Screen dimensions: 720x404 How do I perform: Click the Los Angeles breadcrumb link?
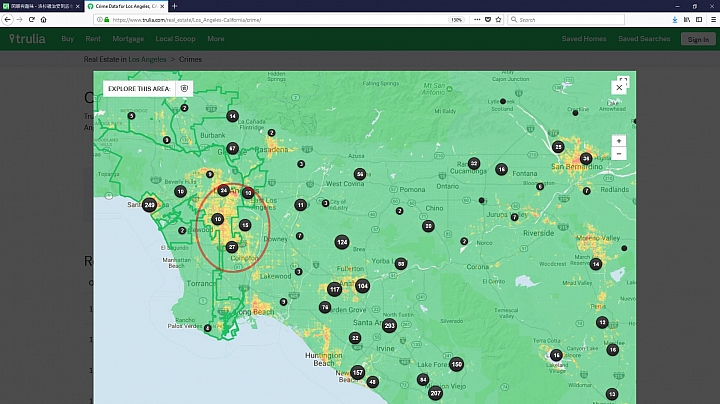pos(147,59)
